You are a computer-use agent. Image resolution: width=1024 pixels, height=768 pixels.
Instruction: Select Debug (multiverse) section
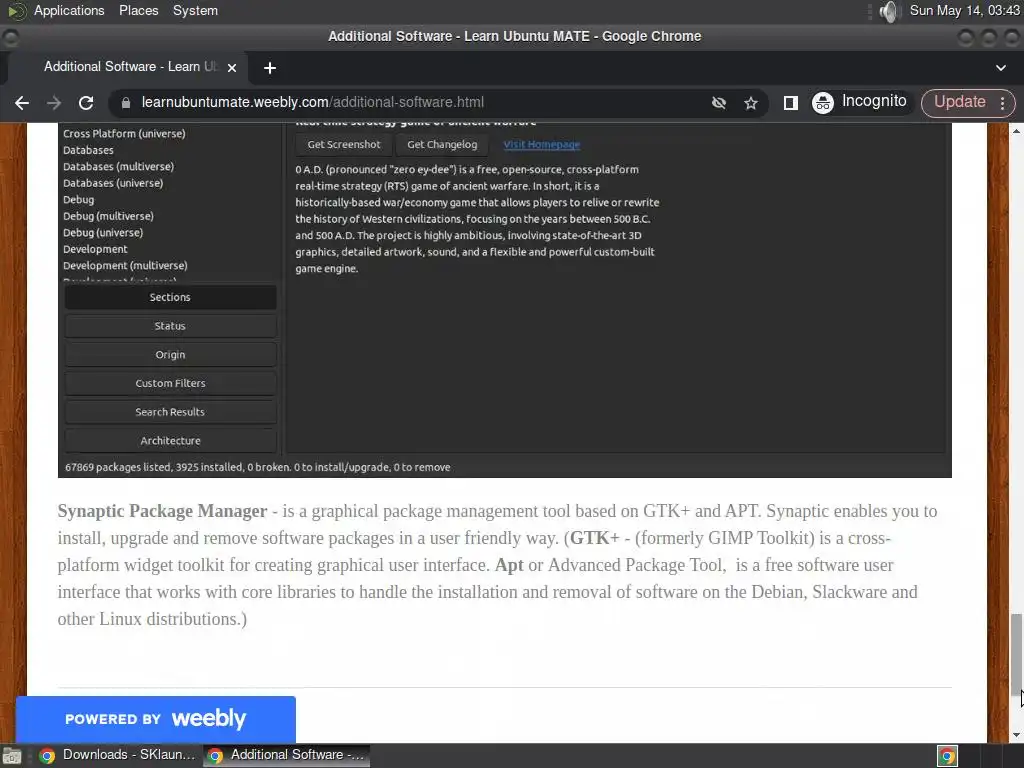[108, 216]
